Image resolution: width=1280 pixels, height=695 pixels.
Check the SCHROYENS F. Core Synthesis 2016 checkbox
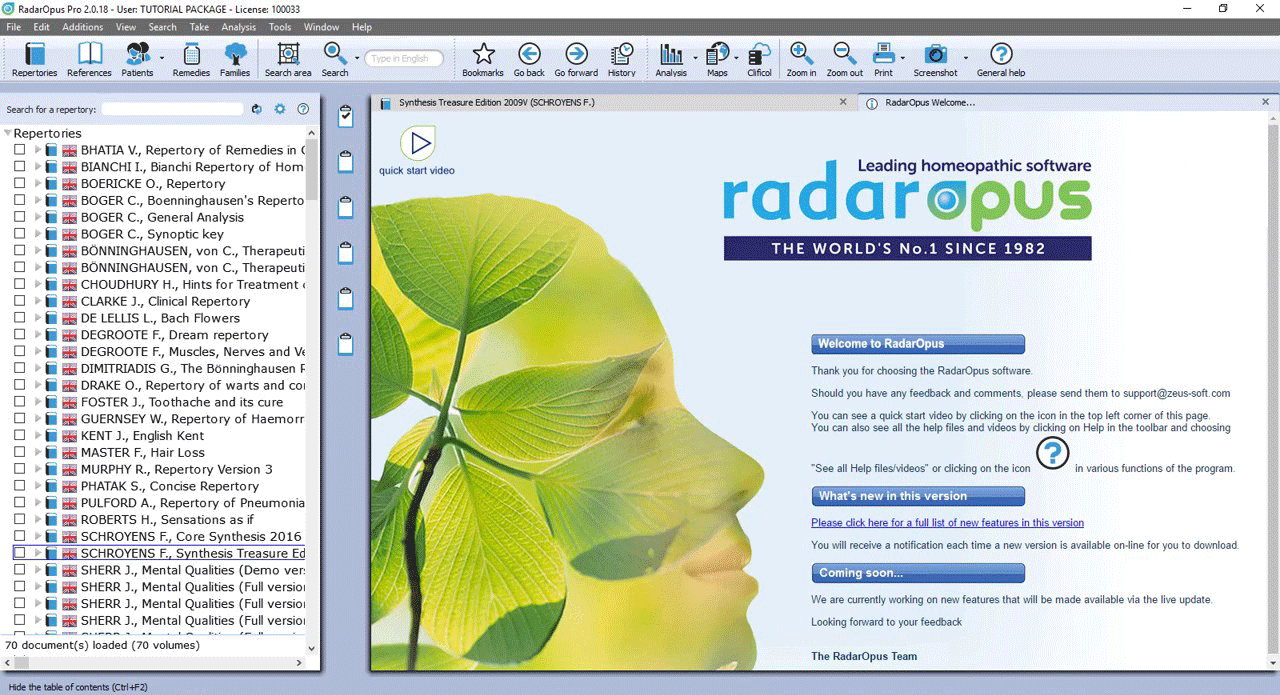pos(19,536)
